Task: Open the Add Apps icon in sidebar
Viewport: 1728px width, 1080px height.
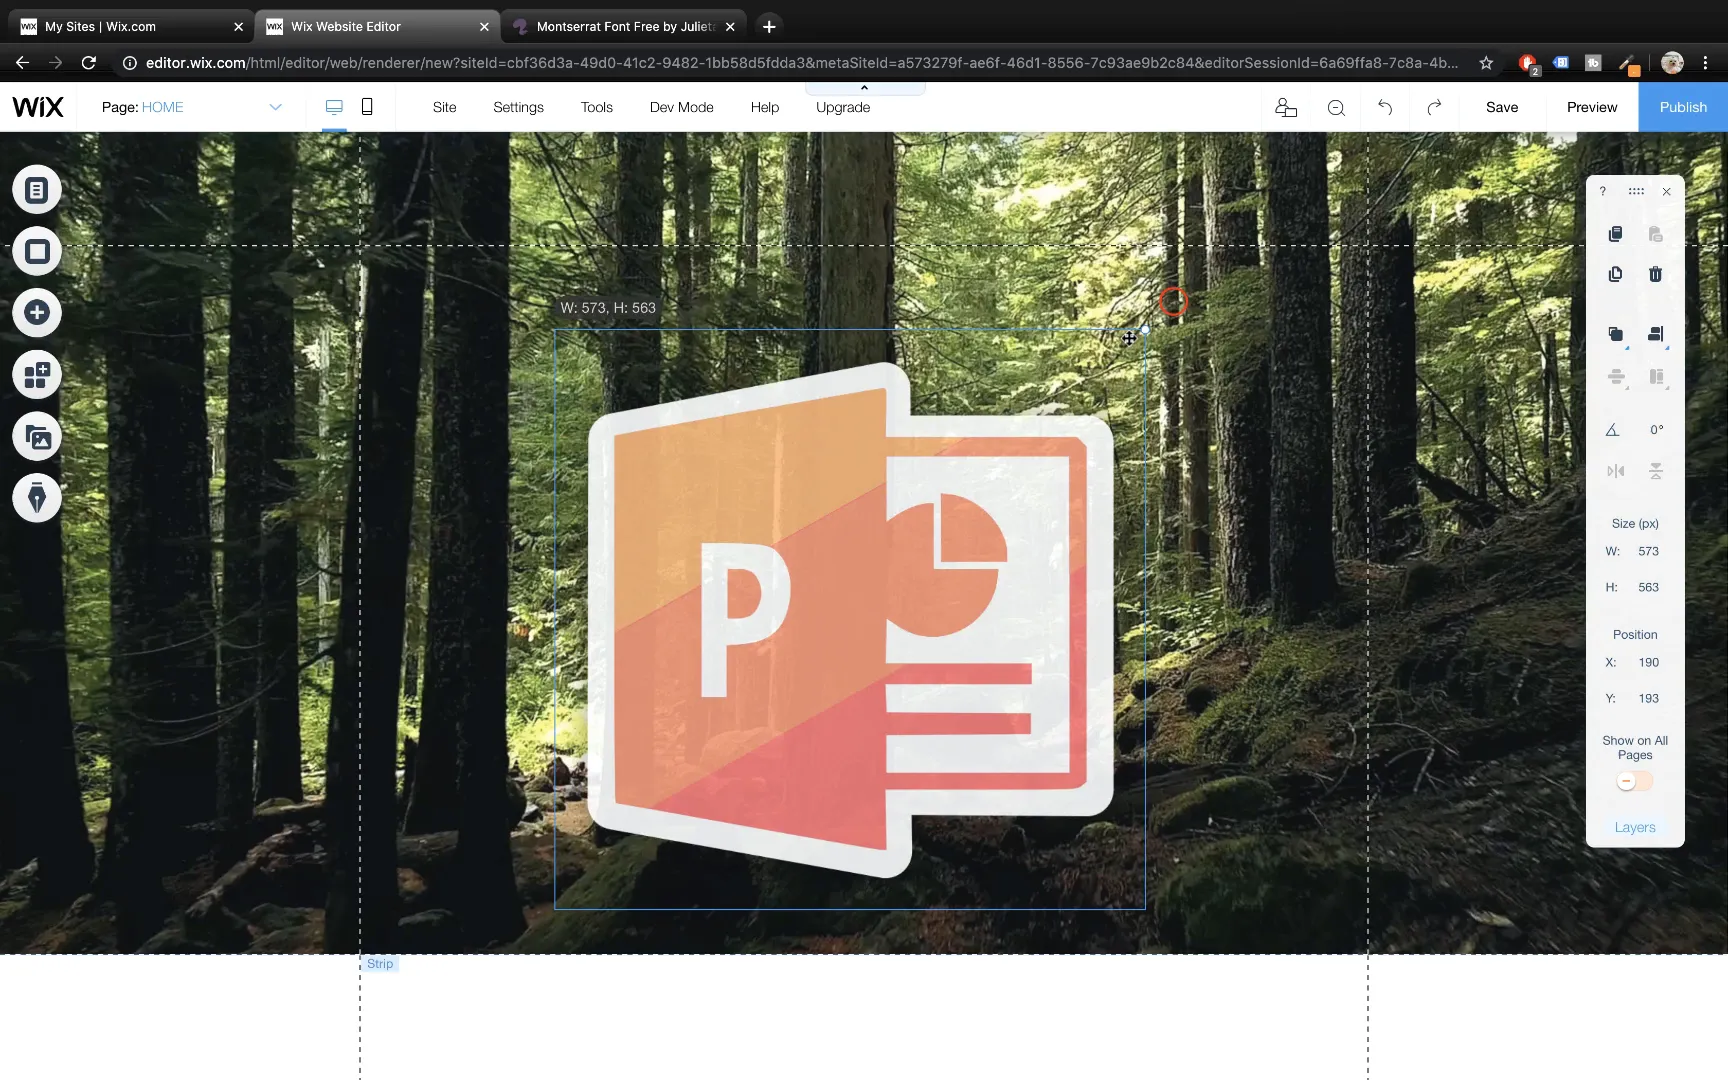Action: 37,375
